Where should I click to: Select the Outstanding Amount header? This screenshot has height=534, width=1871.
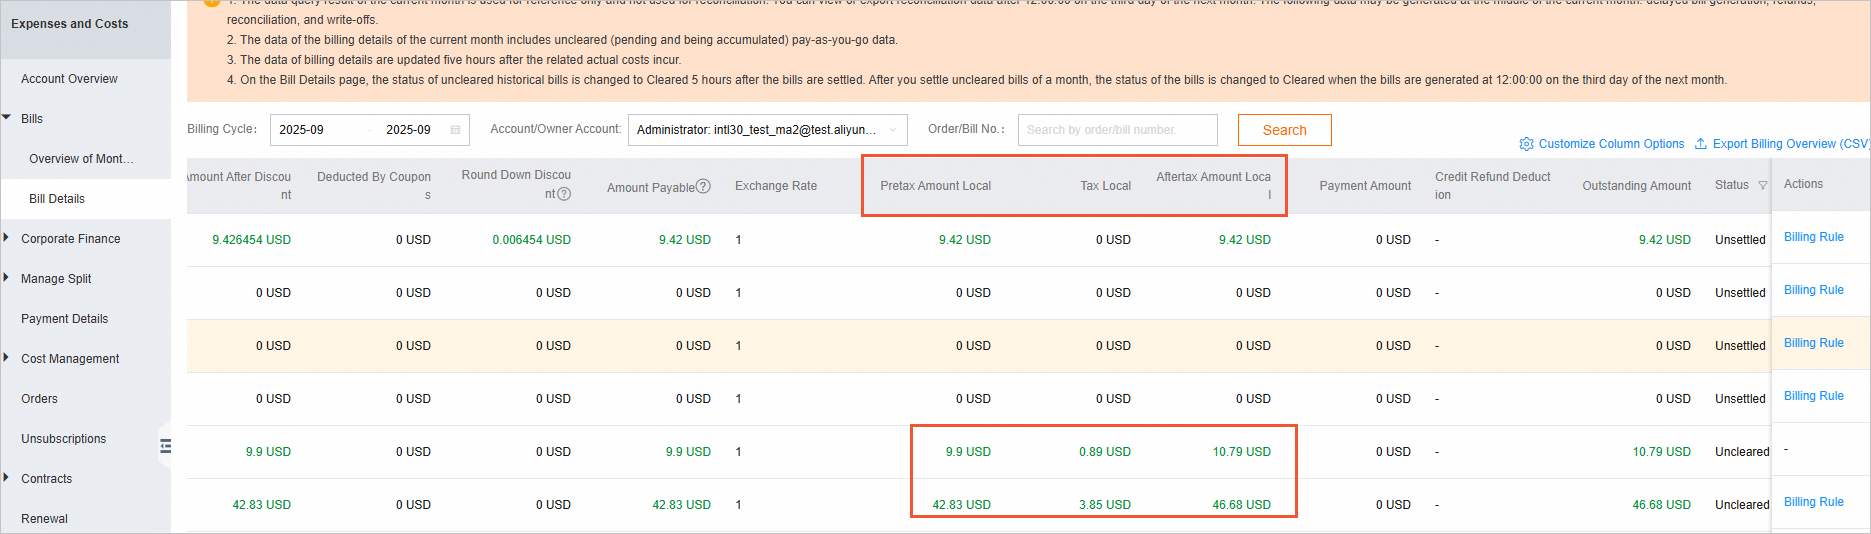click(x=1636, y=186)
